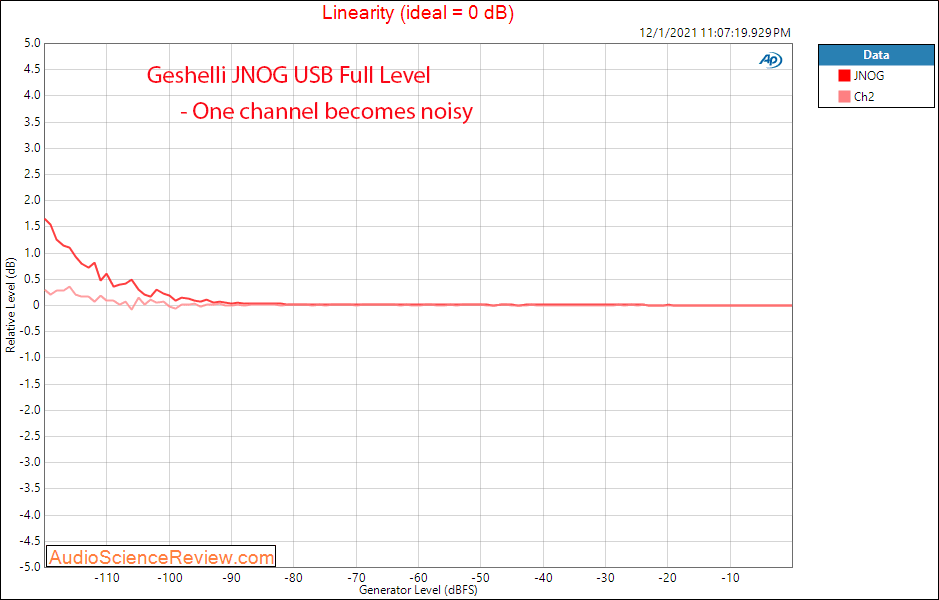939x600 pixels.
Task: Click the -2.0 y-axis tick label
Action: (31, 410)
